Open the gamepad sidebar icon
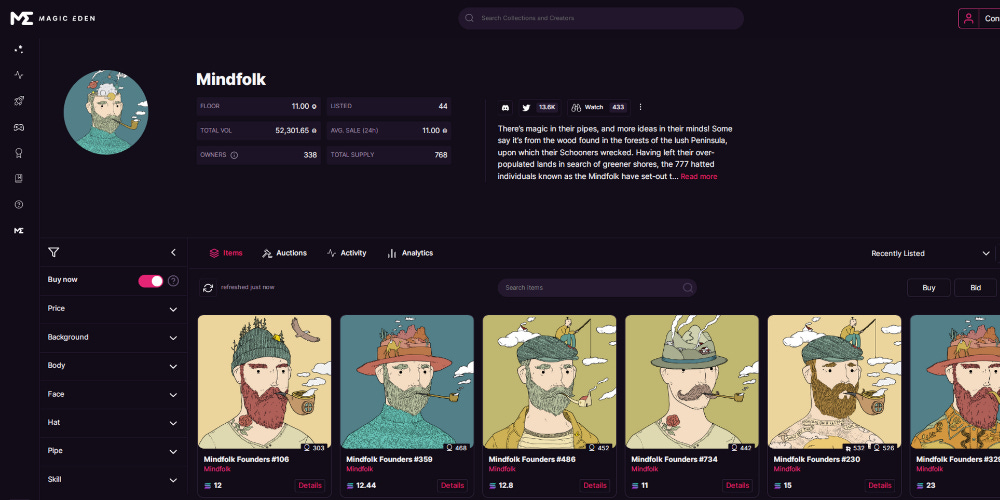The image size is (1000, 500). coord(18,127)
